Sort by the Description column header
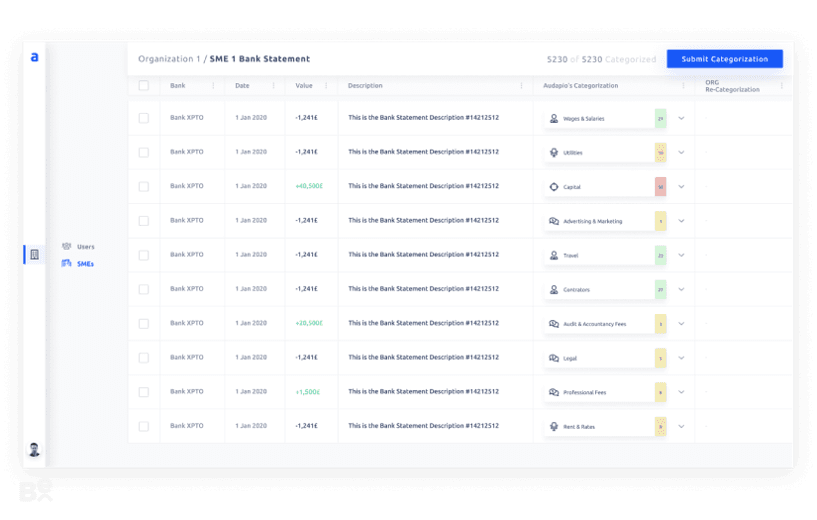 pyautogui.click(x=365, y=85)
